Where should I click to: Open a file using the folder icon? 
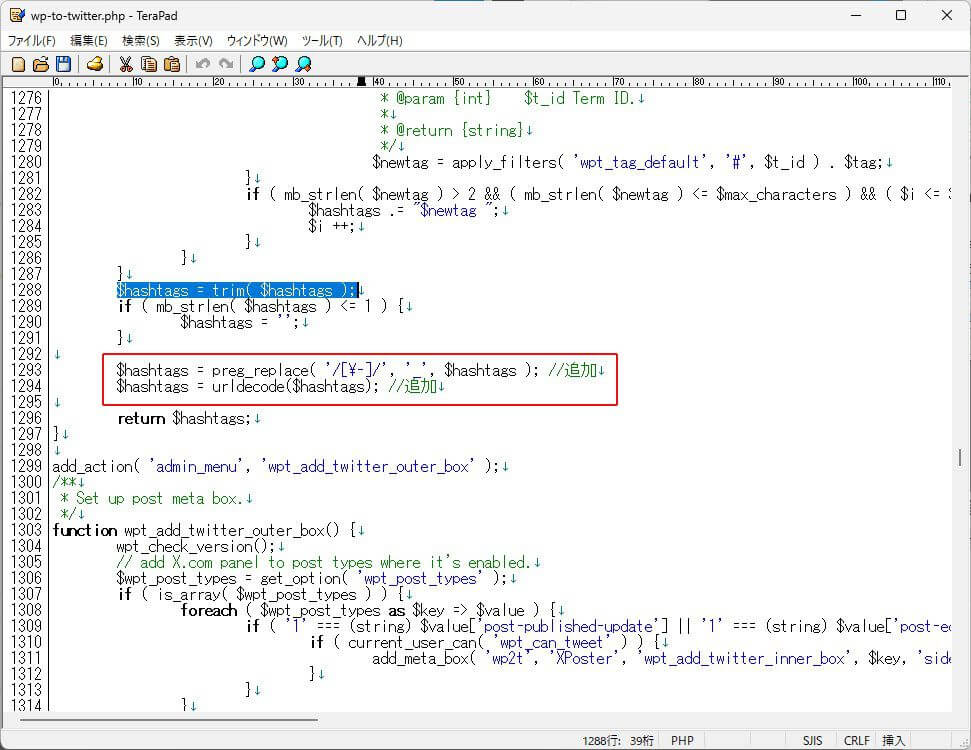point(40,64)
